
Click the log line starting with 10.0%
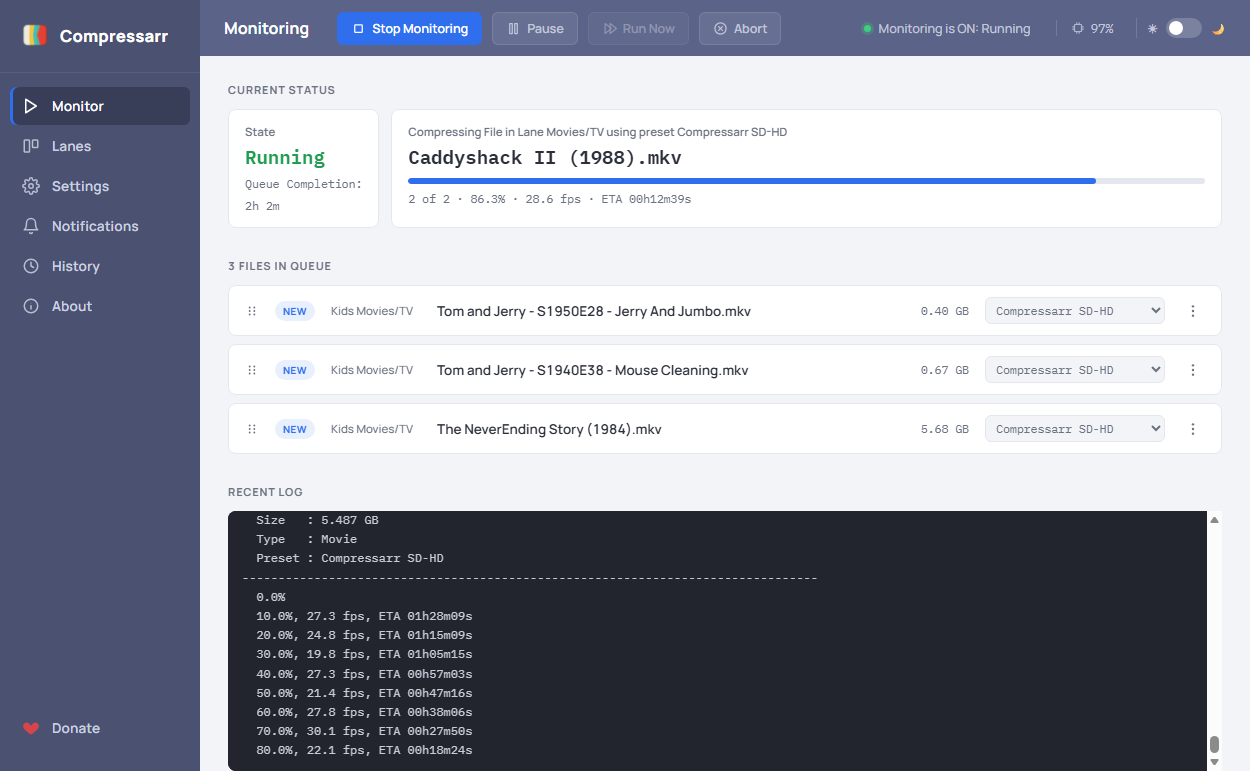click(x=364, y=616)
